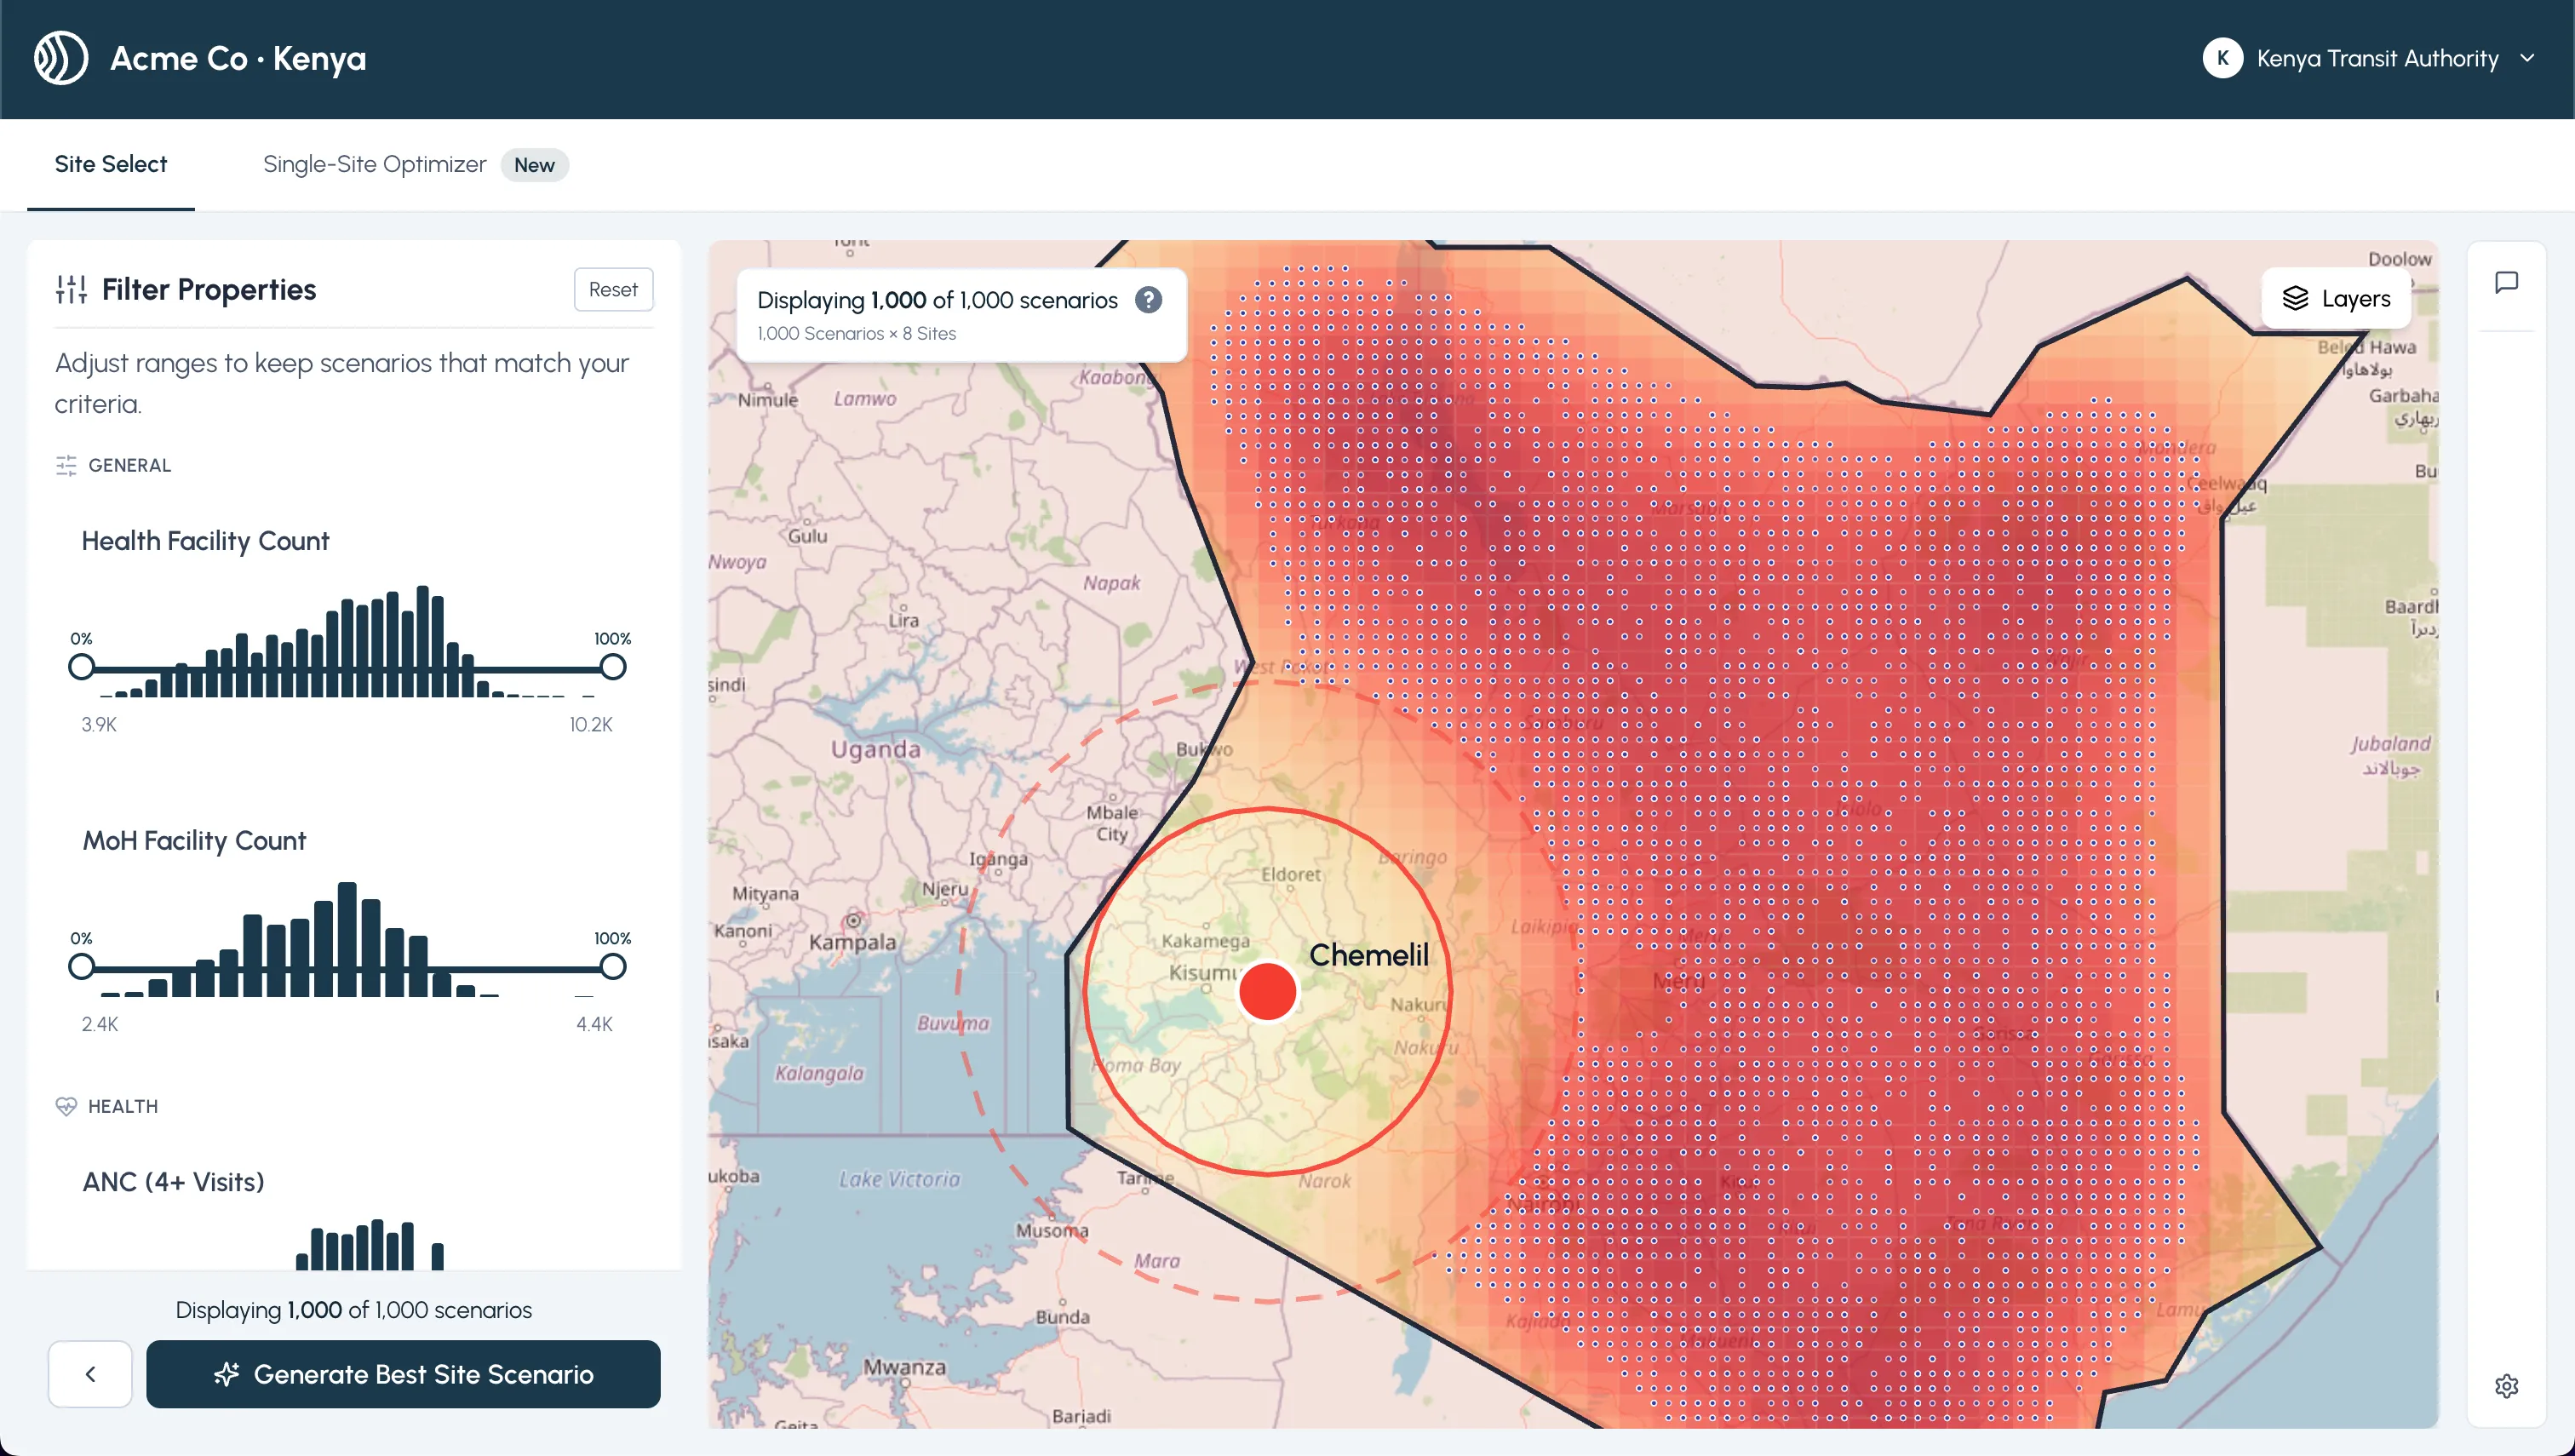The width and height of the screenshot is (2575, 1456).
Task: Open the comment panel on the right edge
Action: click(x=2507, y=283)
